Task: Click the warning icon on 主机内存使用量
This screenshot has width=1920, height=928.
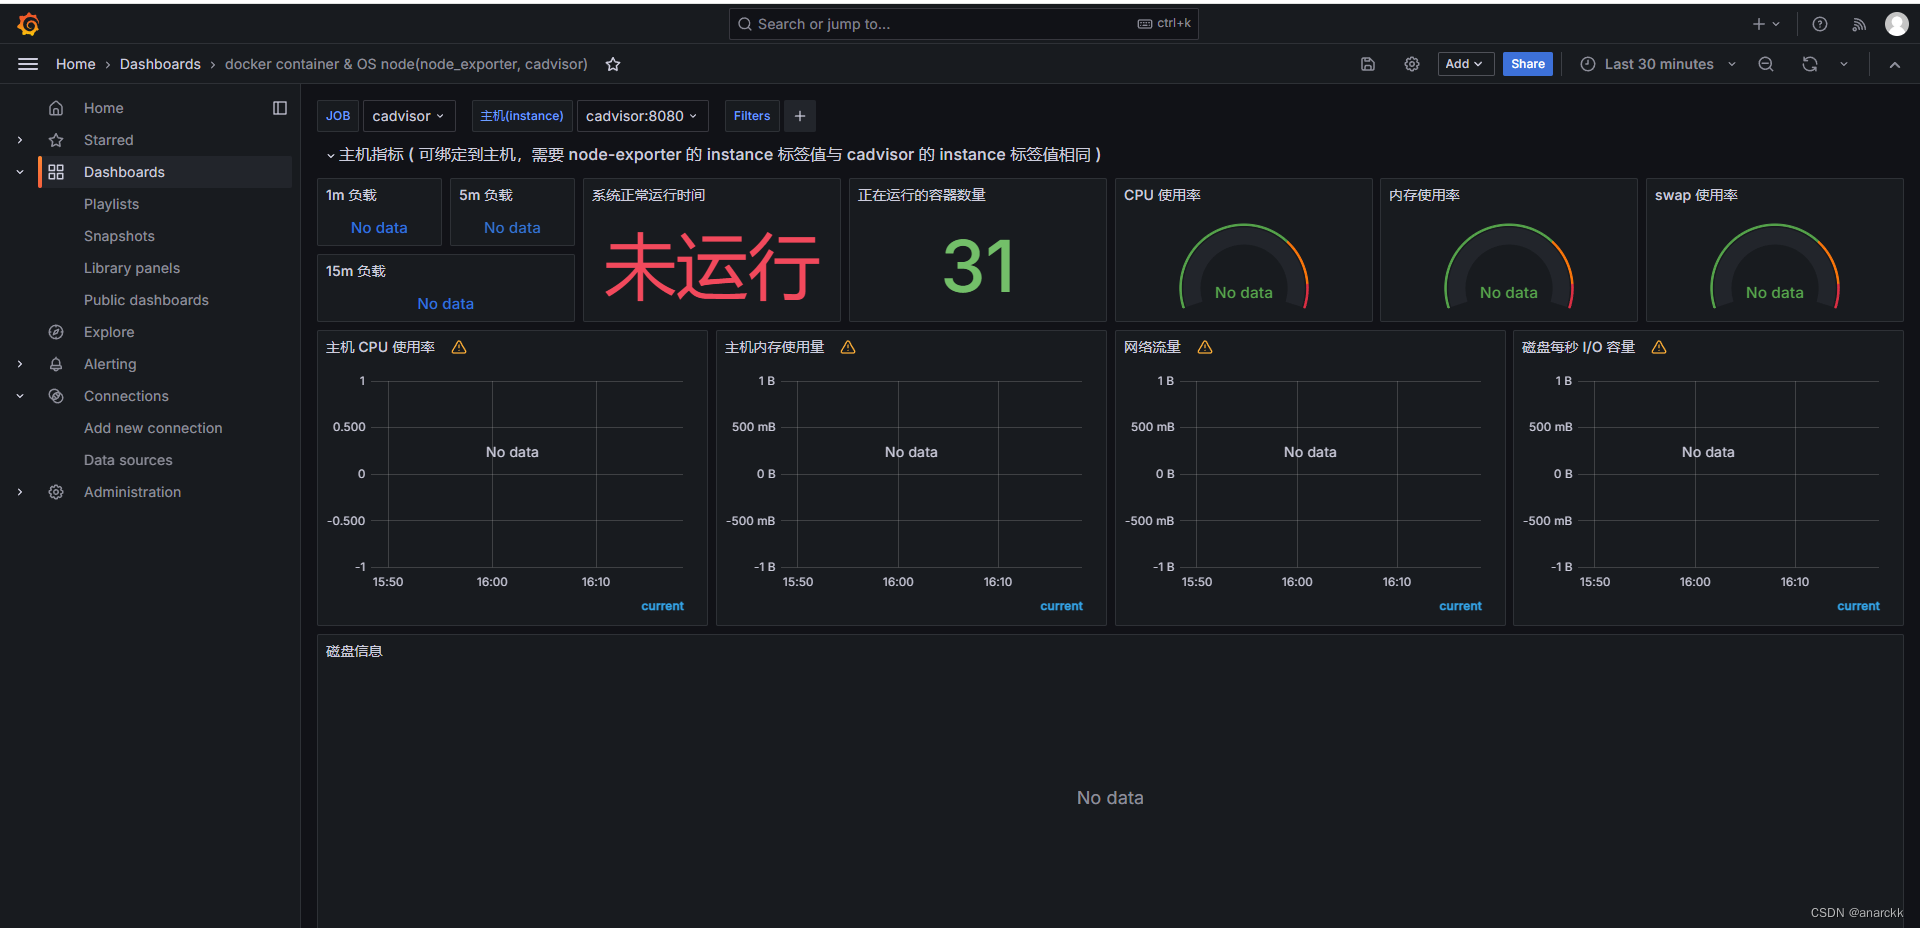Action: click(848, 347)
